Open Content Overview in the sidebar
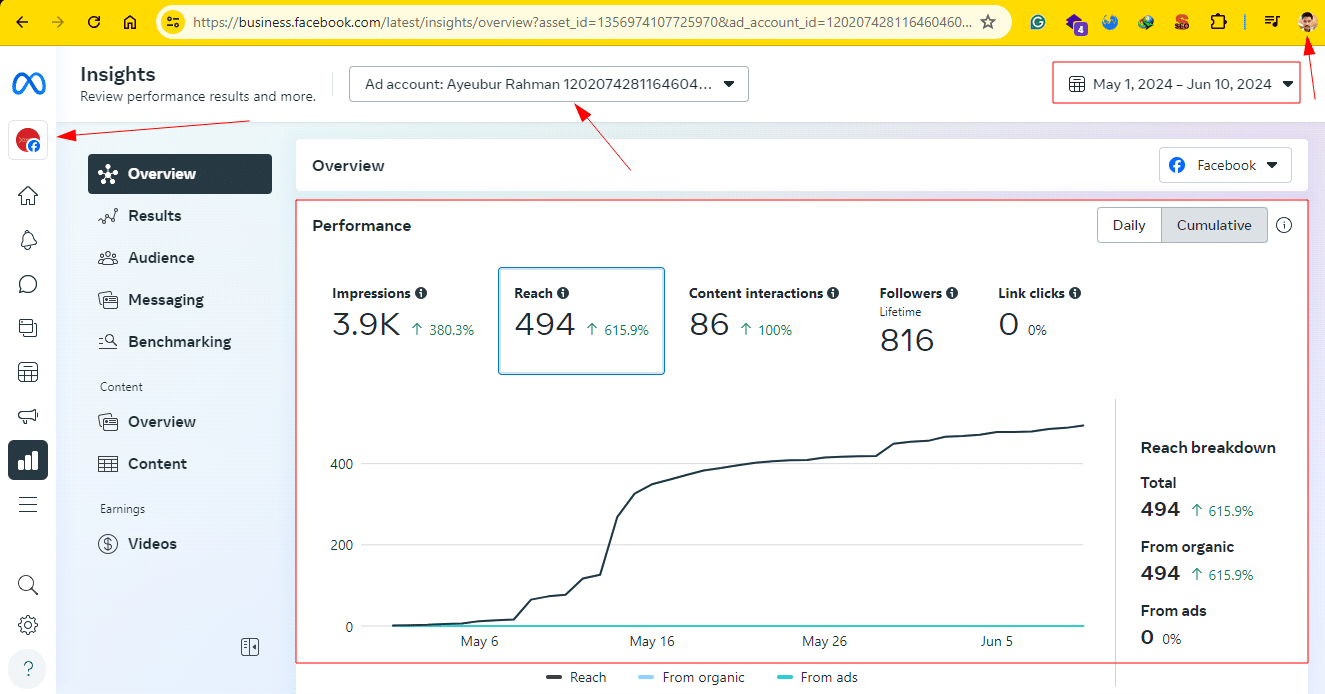1325x694 pixels. (x=180, y=422)
